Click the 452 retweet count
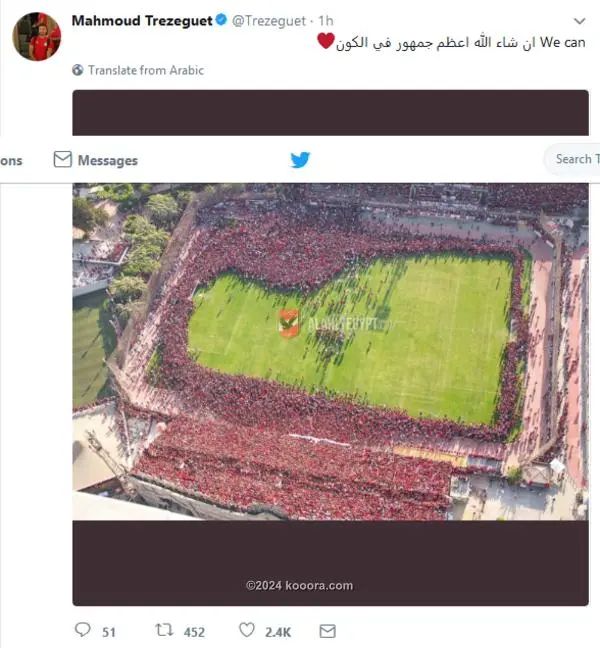The height and width of the screenshot is (648, 600). 194,632
